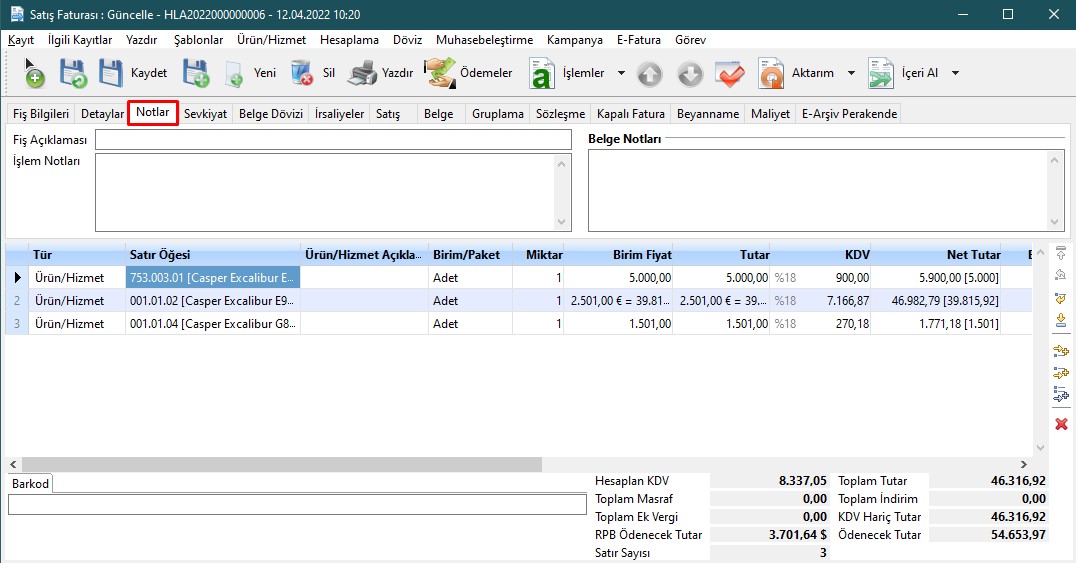This screenshot has height=563, width=1076.
Task: Click the İçeri Al import icon
Action: point(880,73)
